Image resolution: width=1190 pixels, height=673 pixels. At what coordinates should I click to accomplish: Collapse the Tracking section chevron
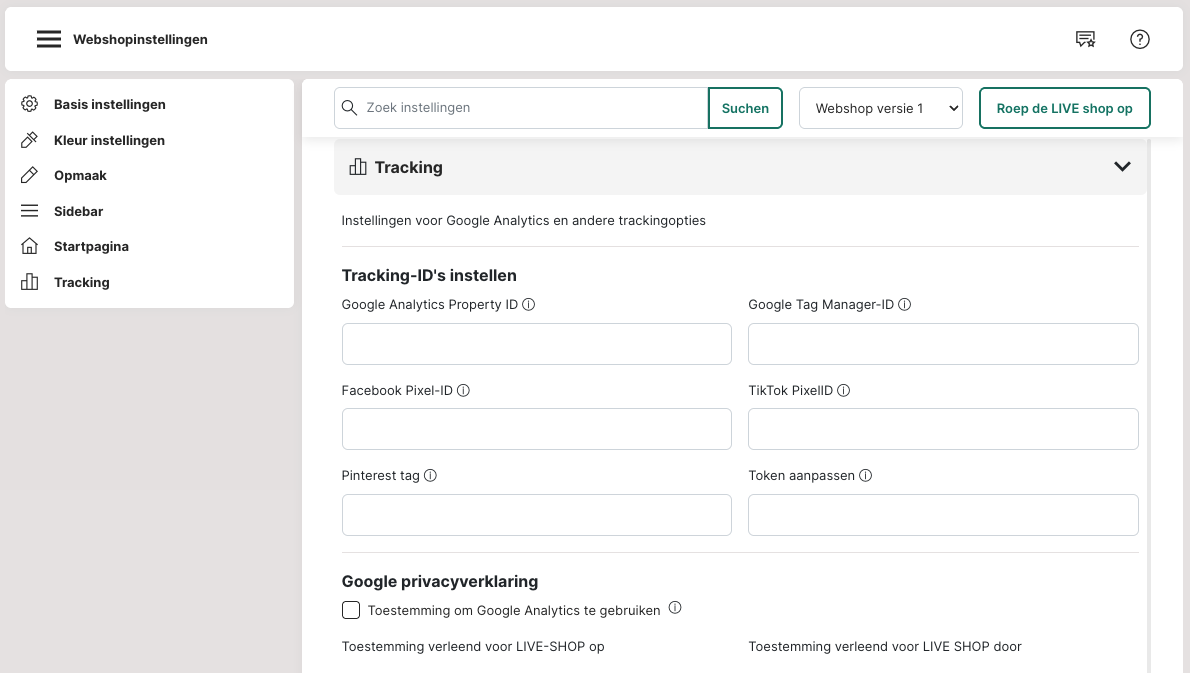pyautogui.click(x=1122, y=167)
